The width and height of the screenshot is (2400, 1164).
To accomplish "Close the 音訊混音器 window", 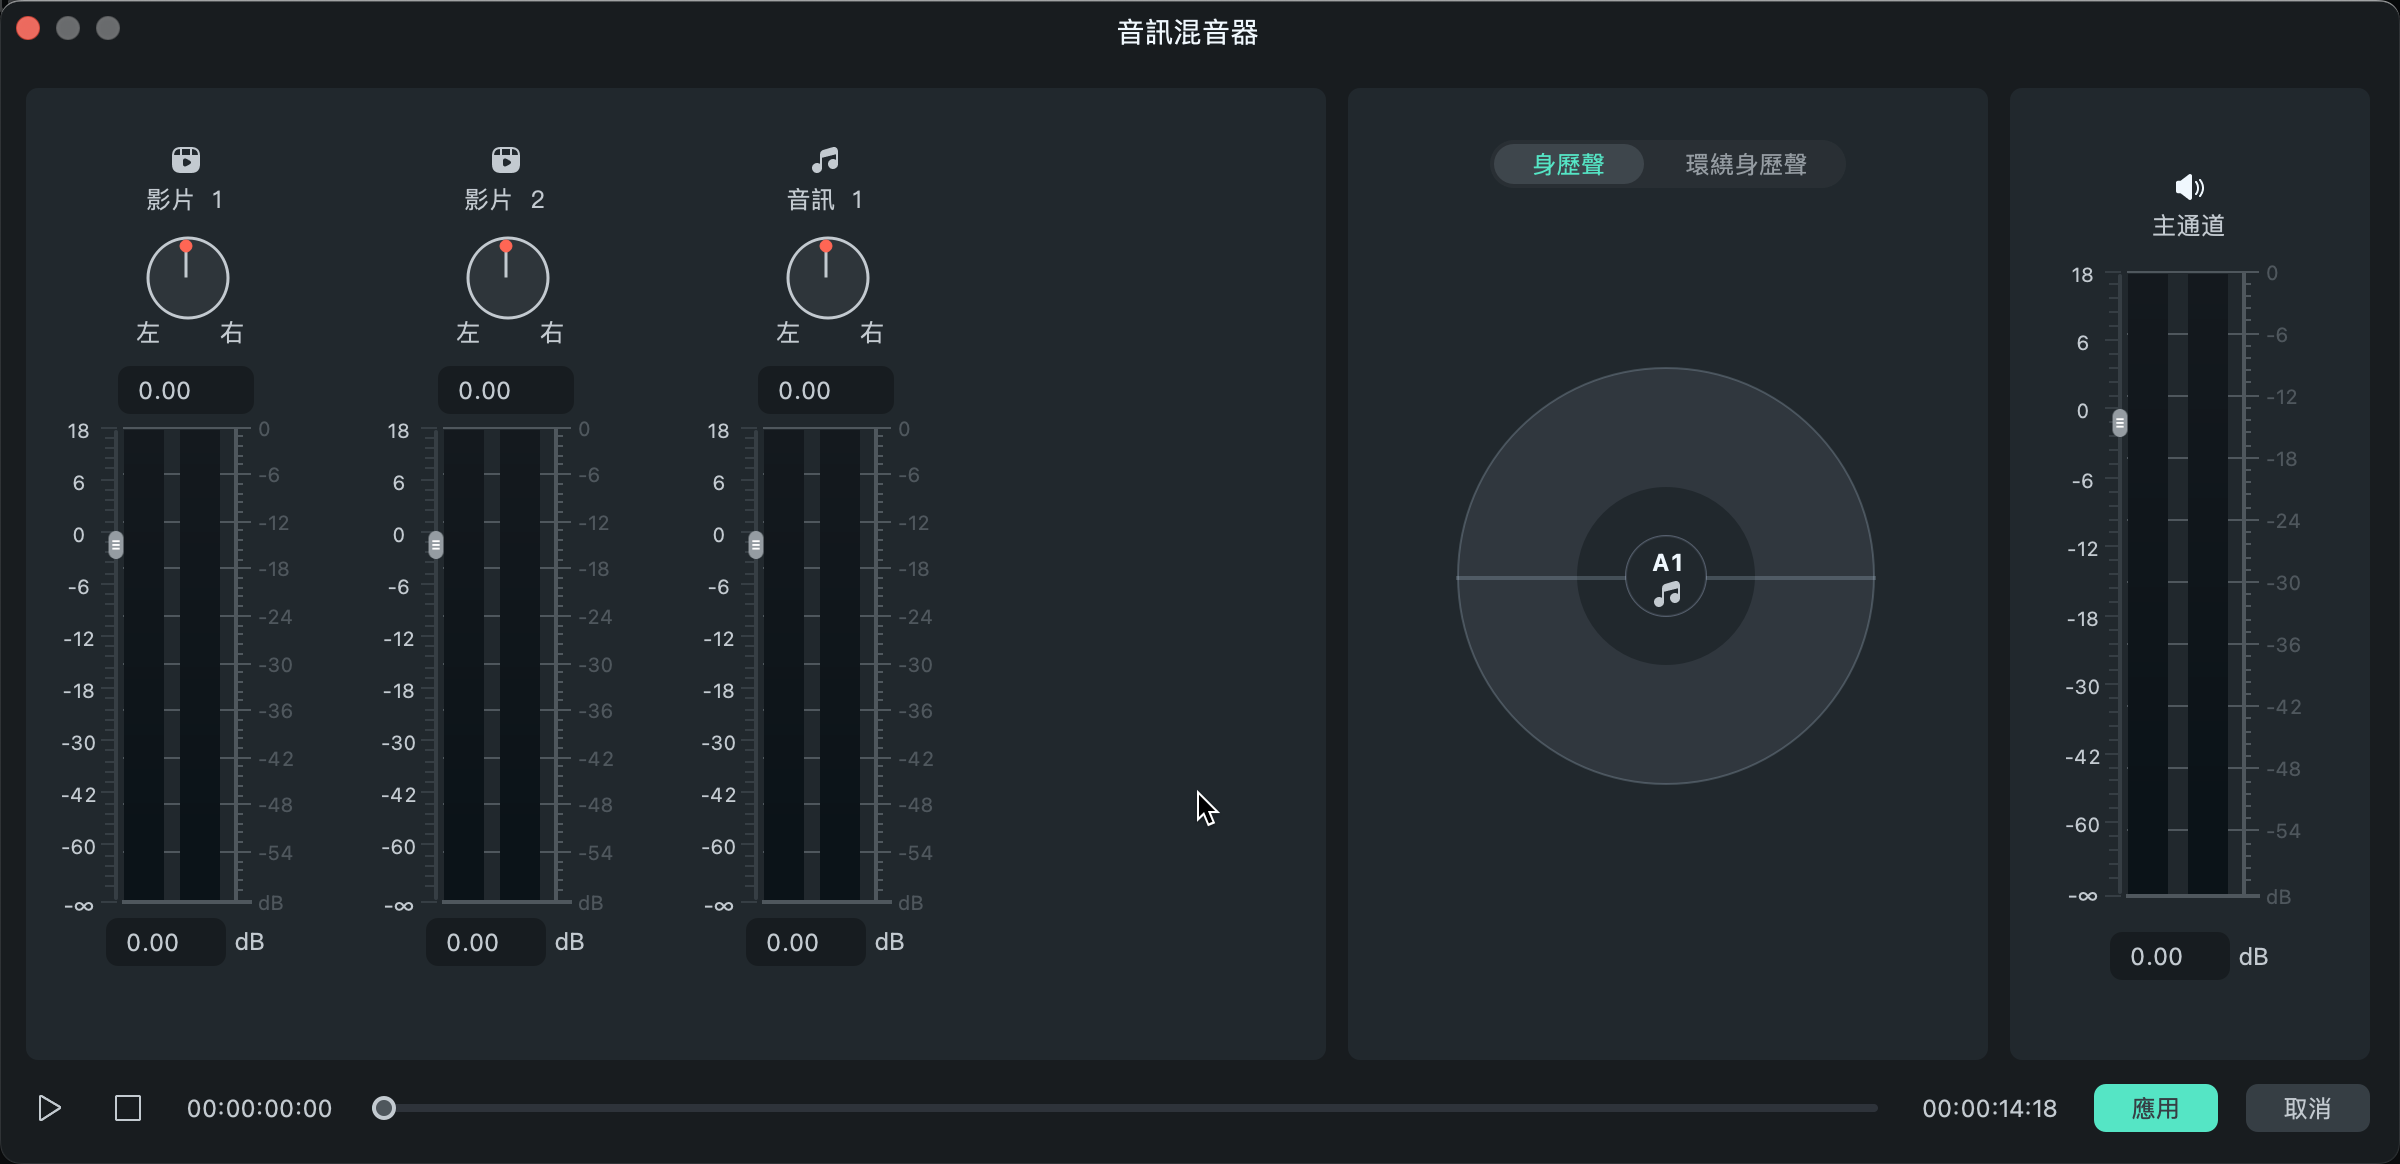I will (28, 28).
